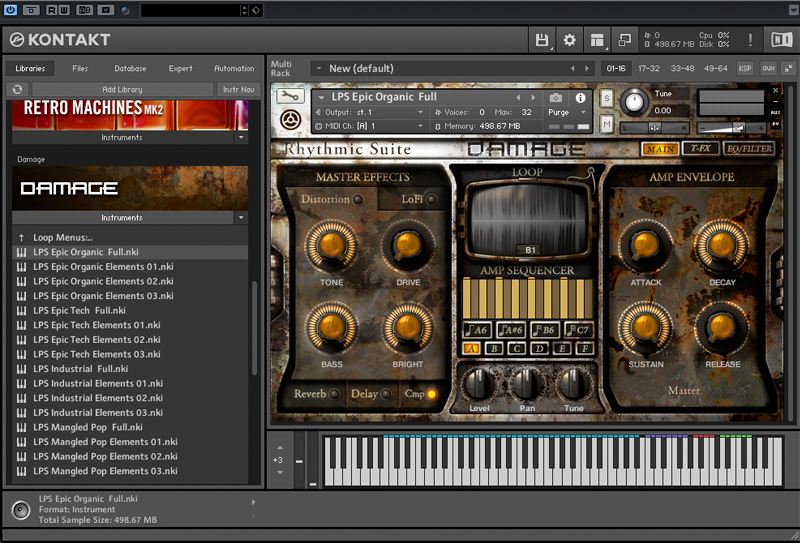
Task: Open host preset selector dropdown
Action: (x=244, y=10)
